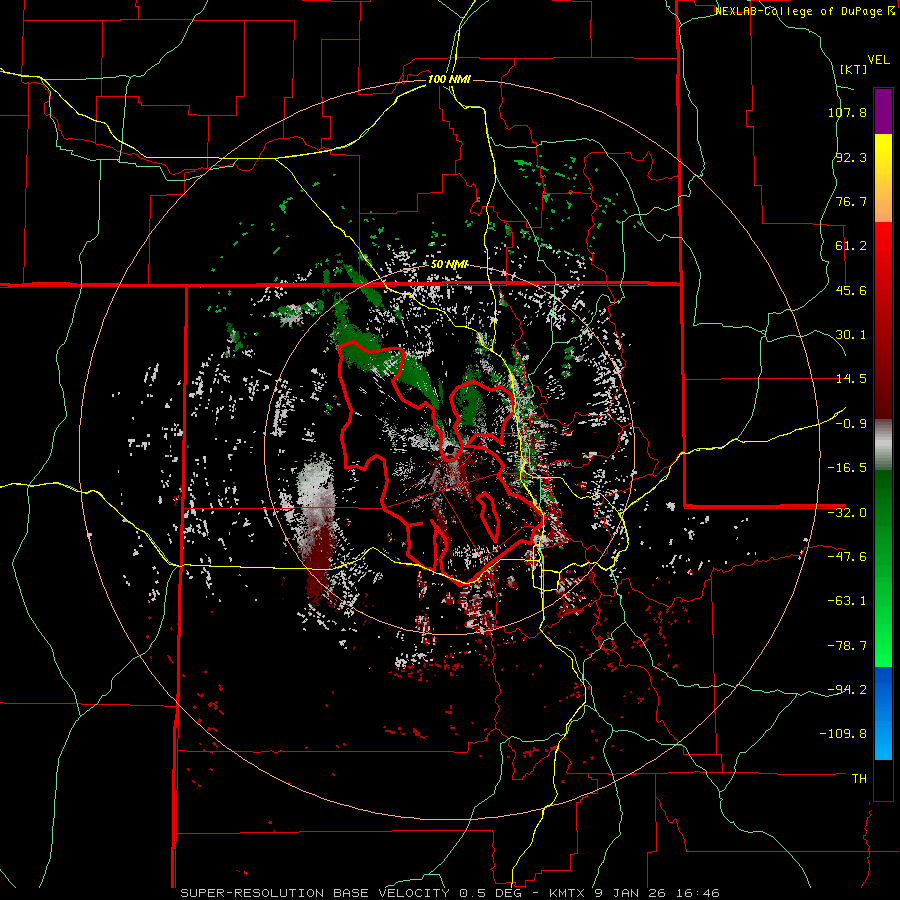Select the -16.5 legend value
Viewport: 900px width, 900px height.
[847, 468]
